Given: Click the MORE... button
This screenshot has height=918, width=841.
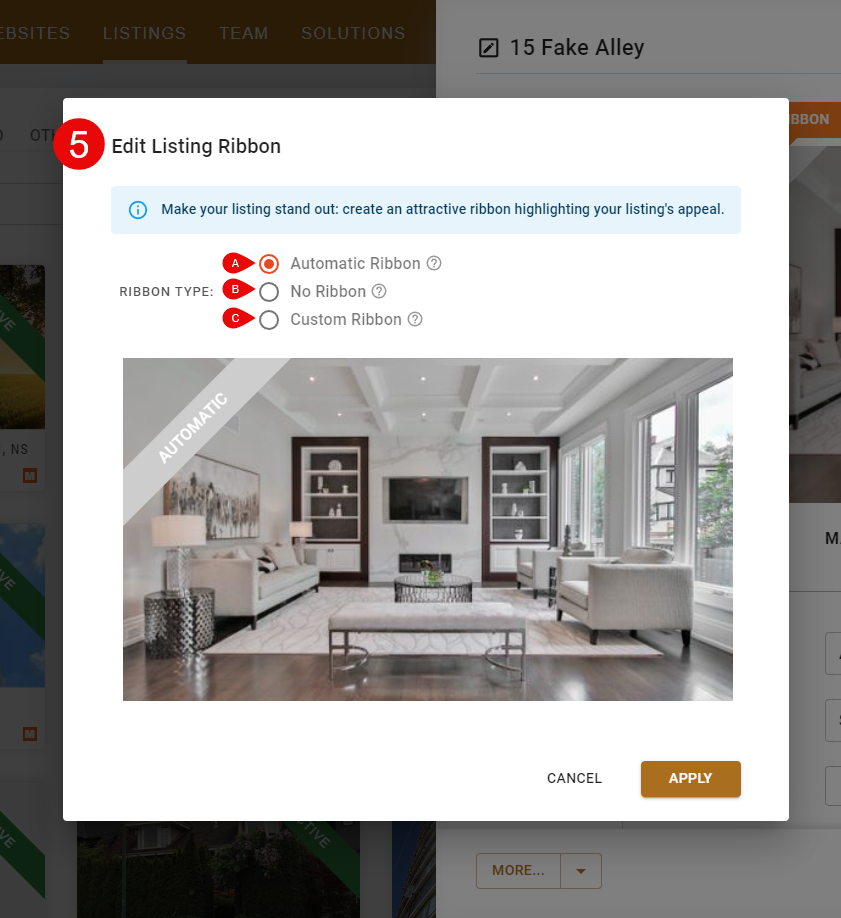Looking at the screenshot, I should (518, 871).
